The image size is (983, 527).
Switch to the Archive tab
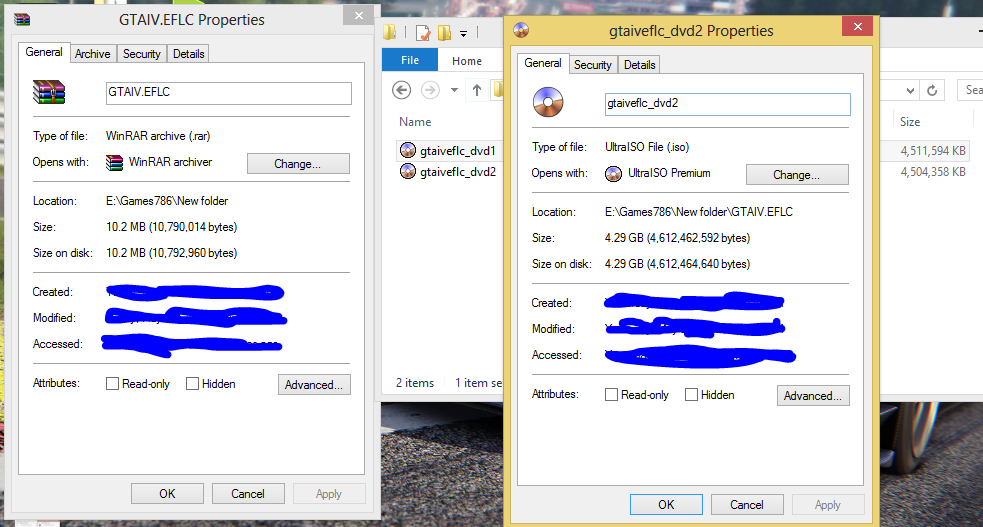(93, 54)
